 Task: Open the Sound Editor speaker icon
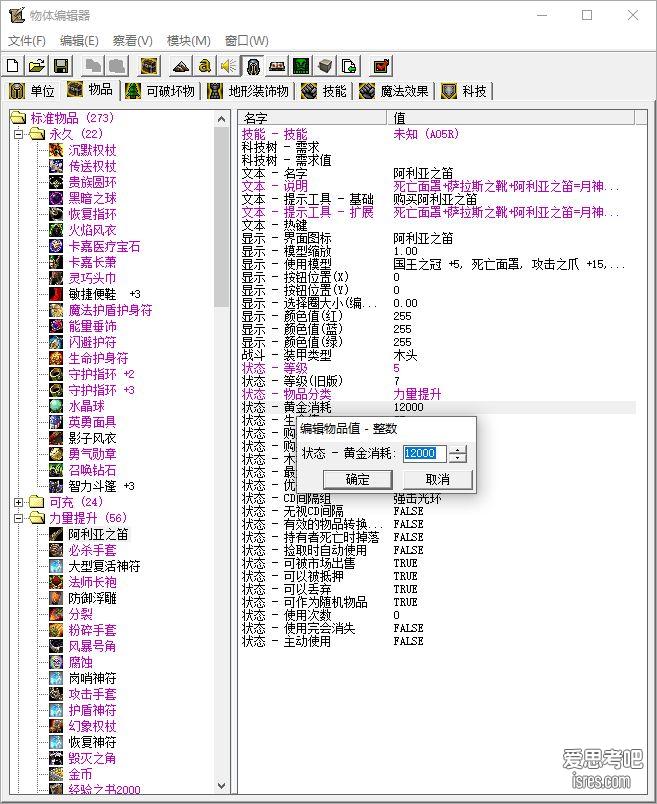(x=229, y=66)
